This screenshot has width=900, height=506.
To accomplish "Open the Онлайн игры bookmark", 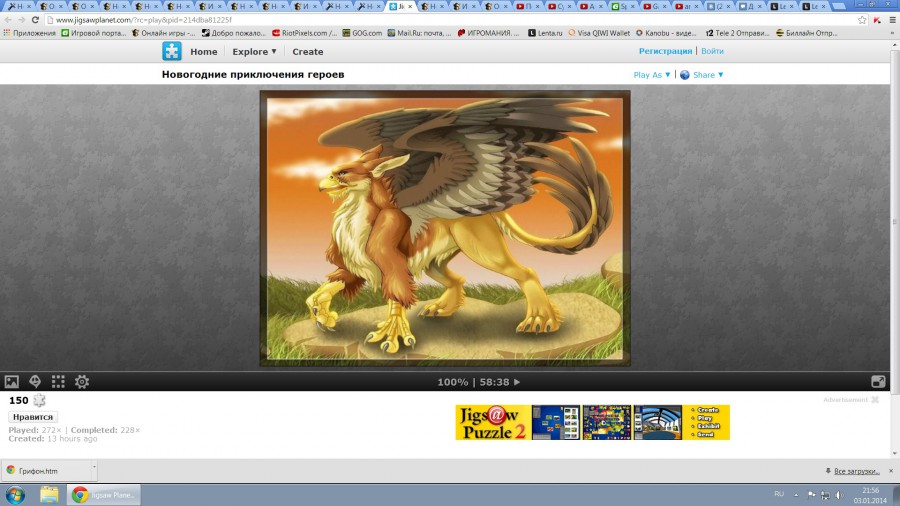I will point(164,33).
